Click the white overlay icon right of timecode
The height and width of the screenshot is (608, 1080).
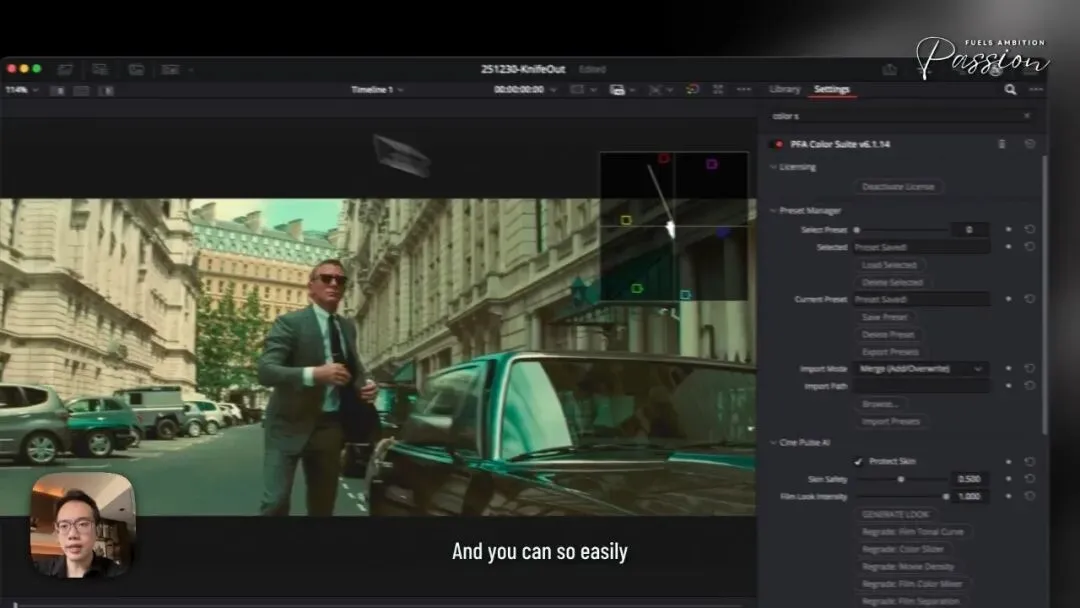[617, 90]
